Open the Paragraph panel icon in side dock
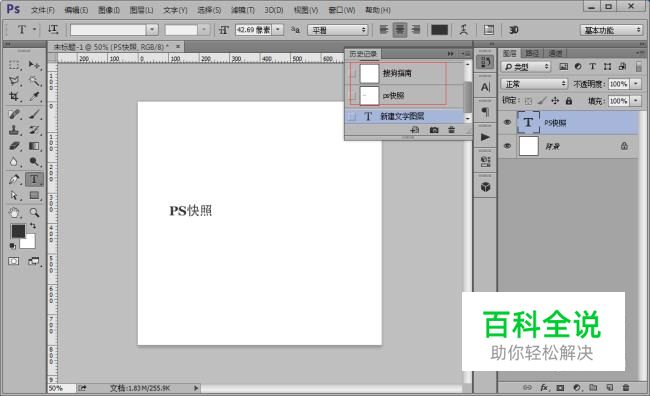Viewport: 650px width, 396px height. [485, 112]
